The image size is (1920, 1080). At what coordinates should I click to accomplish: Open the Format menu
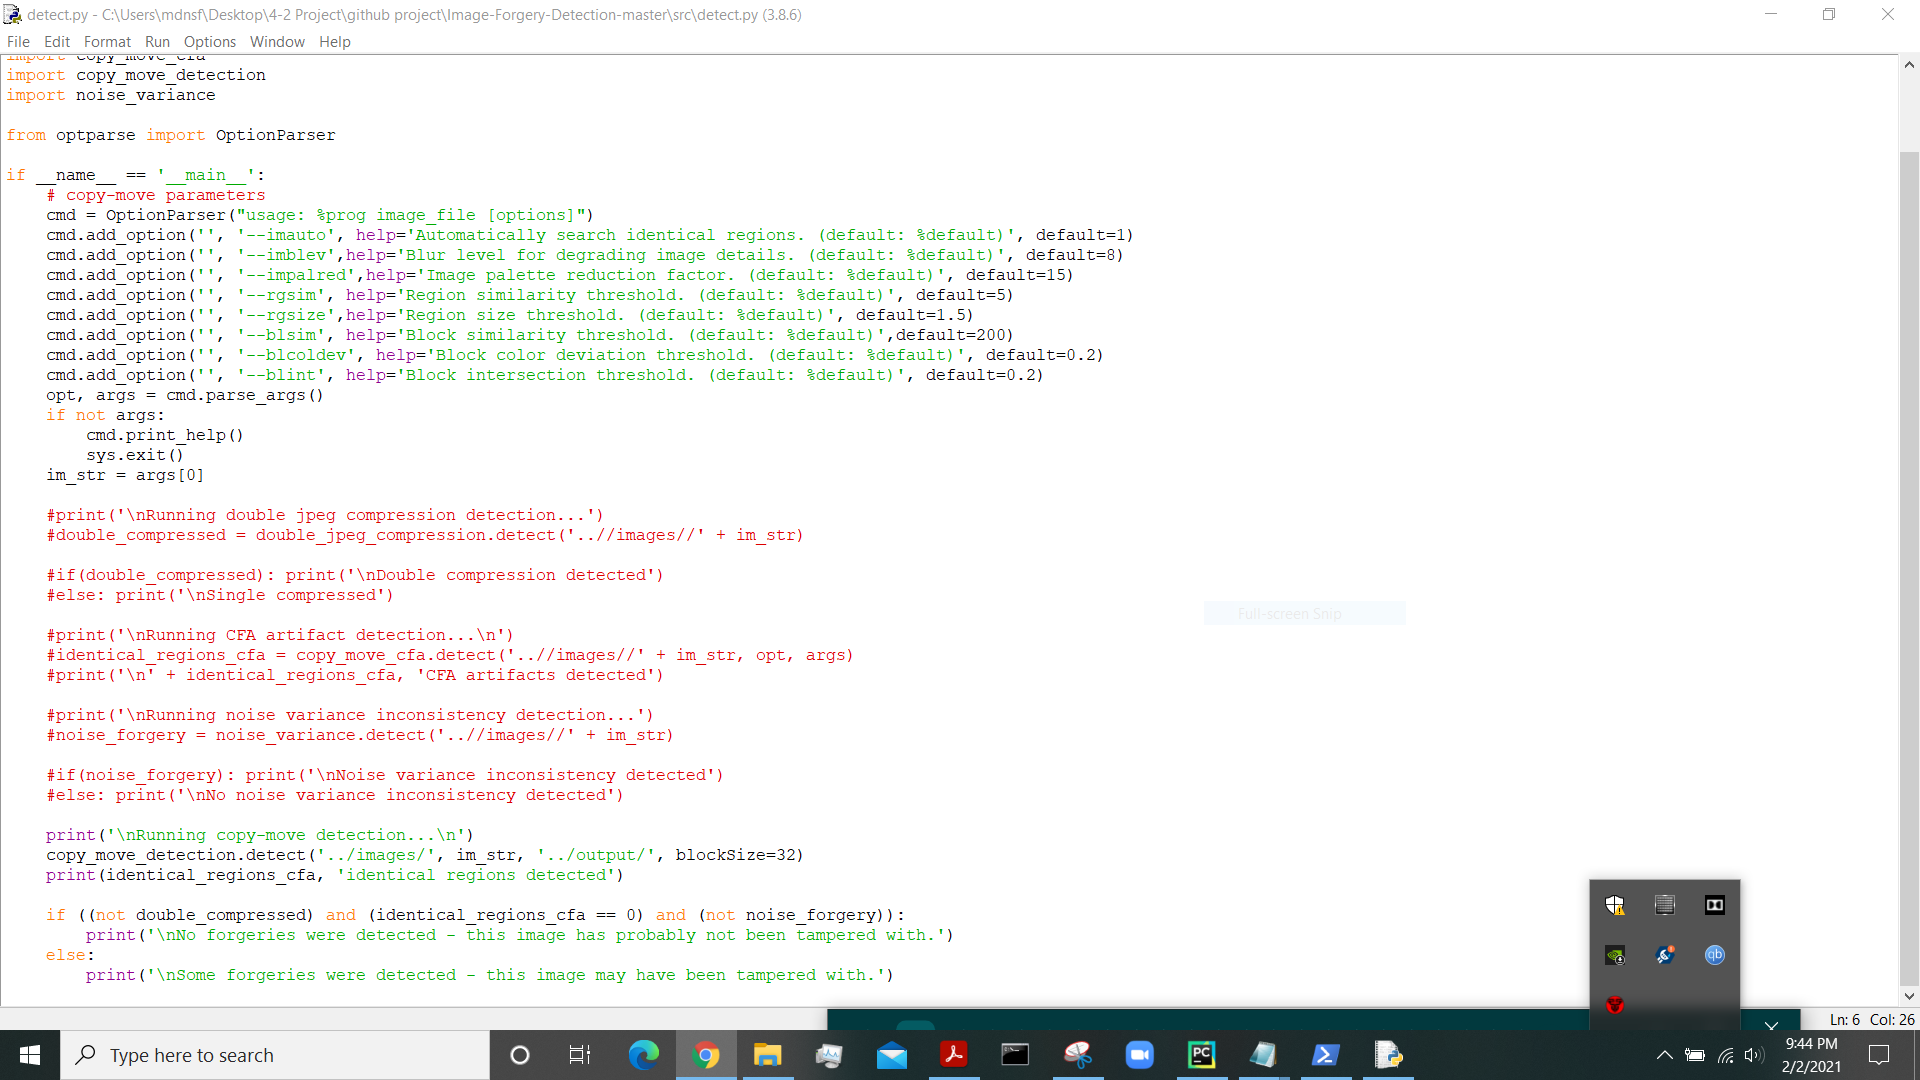(107, 41)
